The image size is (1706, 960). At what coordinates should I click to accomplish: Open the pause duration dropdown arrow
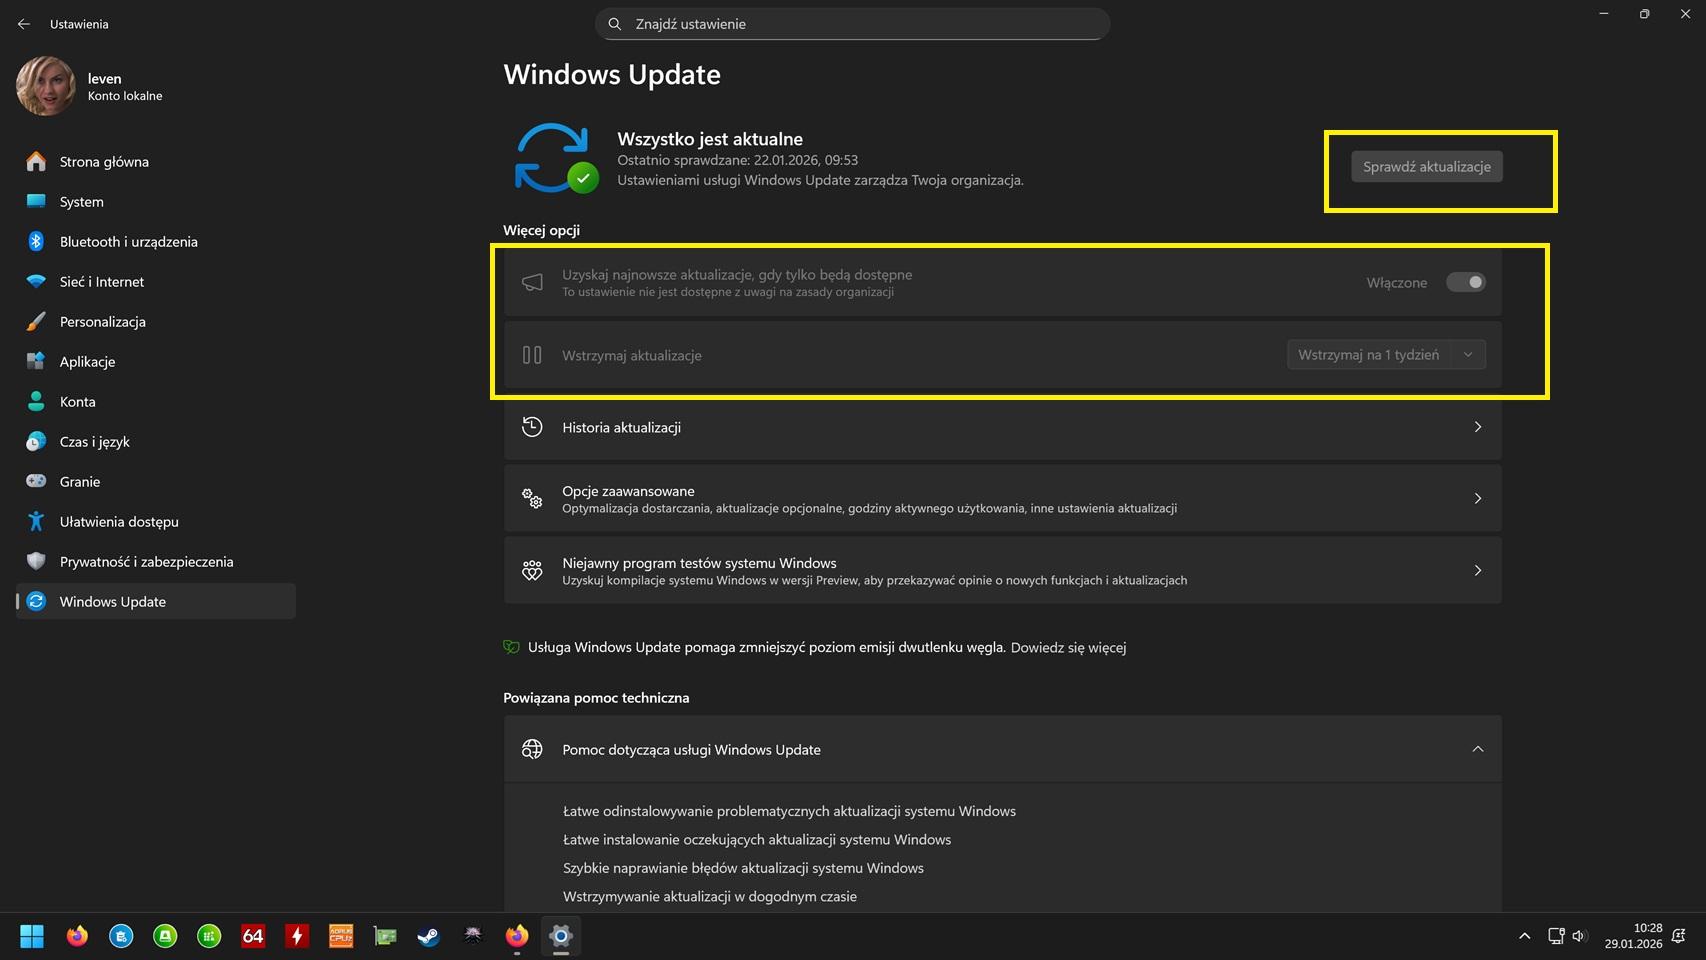pos(1468,355)
